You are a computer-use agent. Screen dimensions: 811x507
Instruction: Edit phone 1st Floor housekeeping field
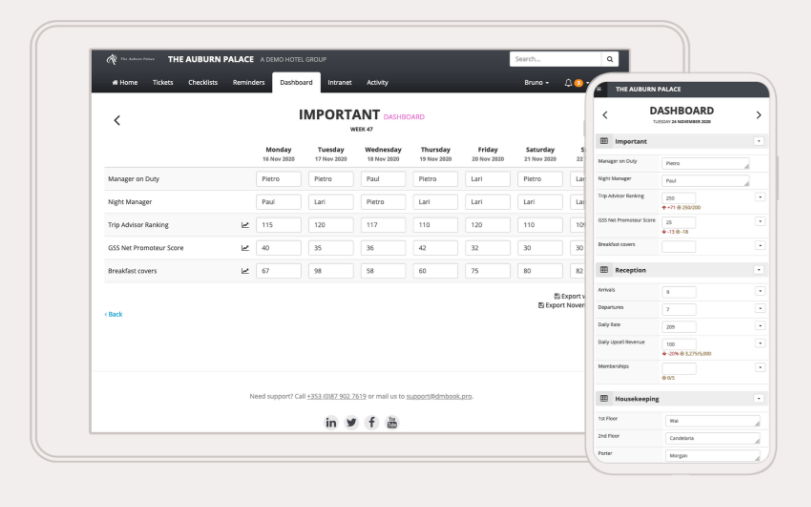click(x=713, y=421)
